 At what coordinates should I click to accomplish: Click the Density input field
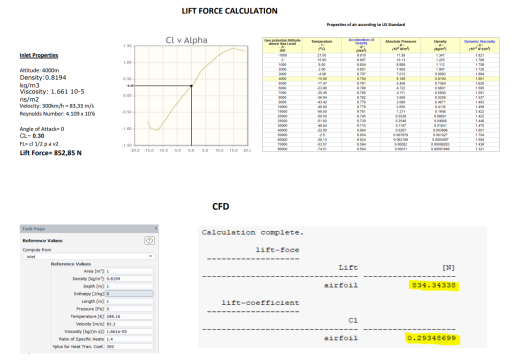(x=129, y=279)
